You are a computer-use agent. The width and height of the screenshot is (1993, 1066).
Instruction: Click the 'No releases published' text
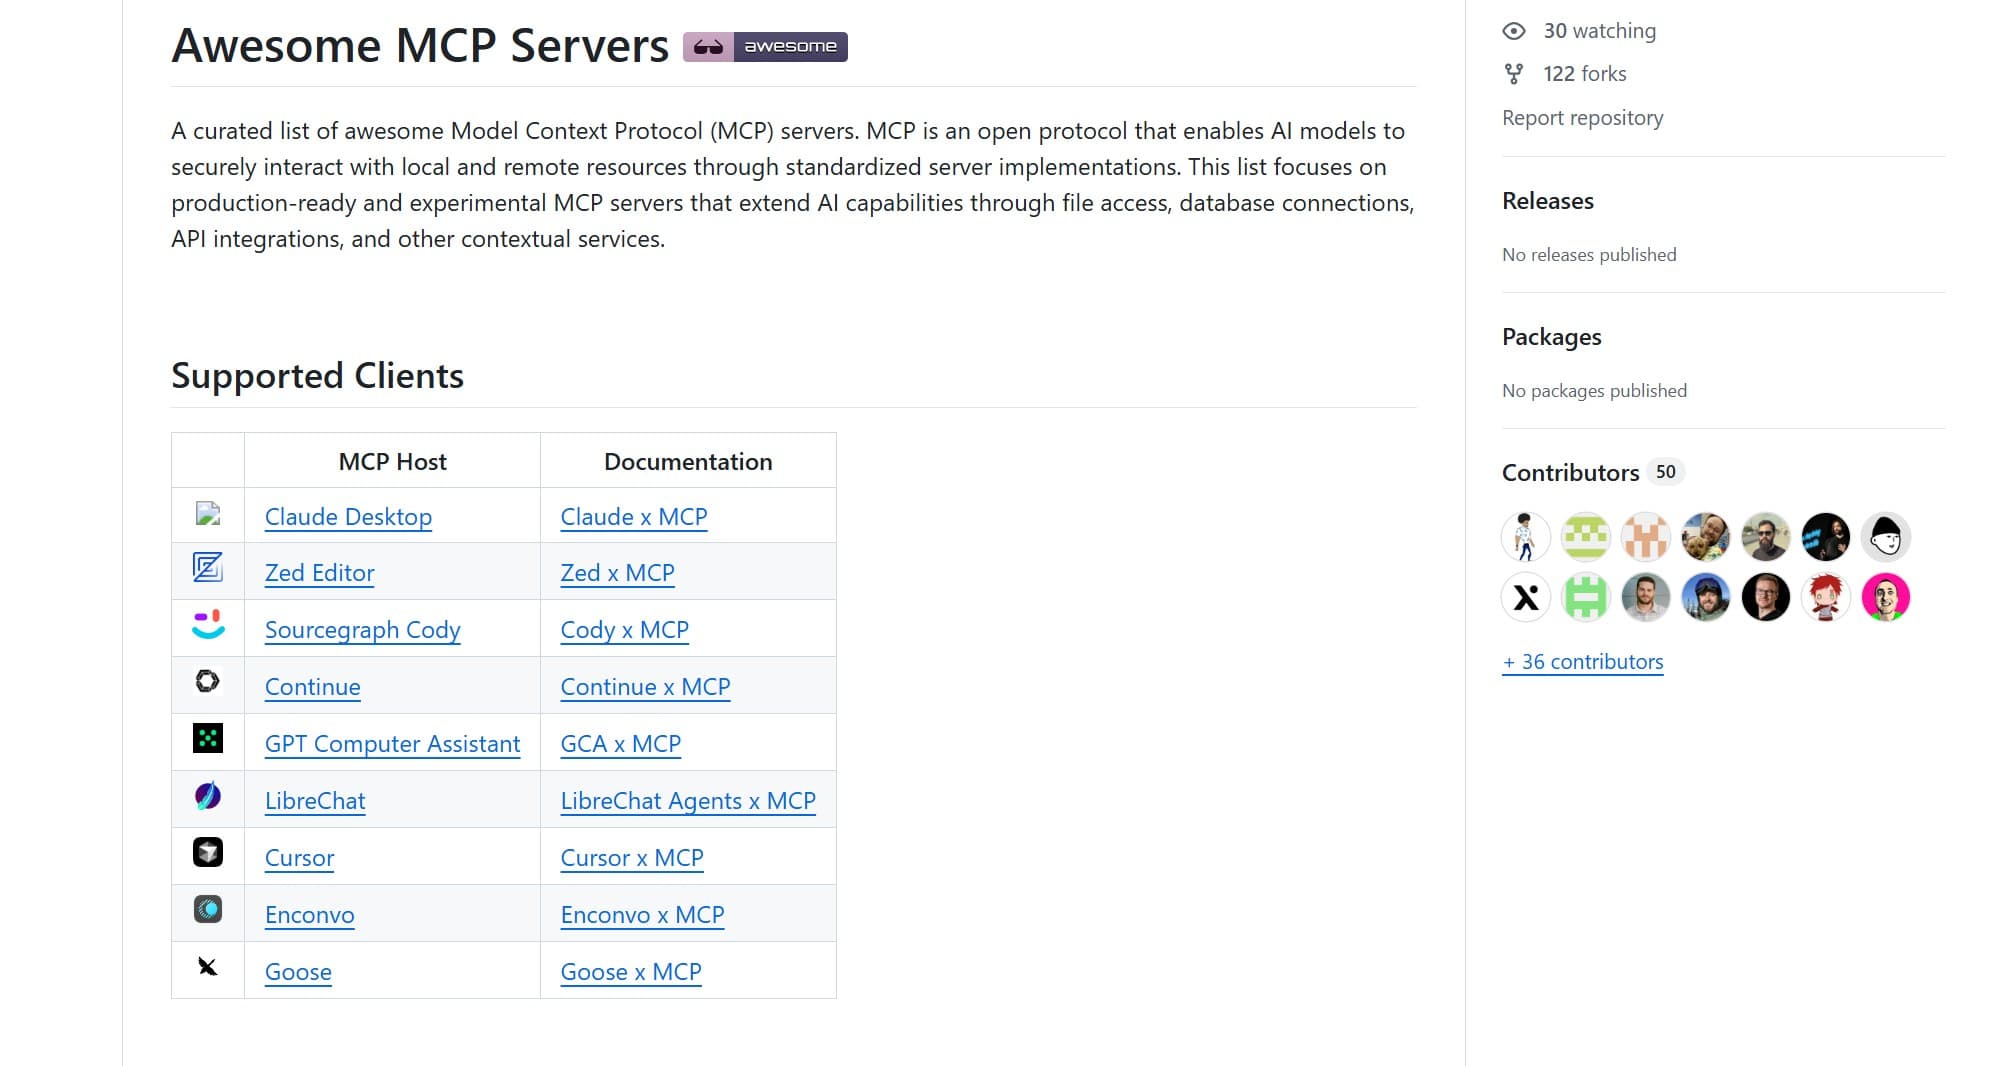click(x=1589, y=255)
